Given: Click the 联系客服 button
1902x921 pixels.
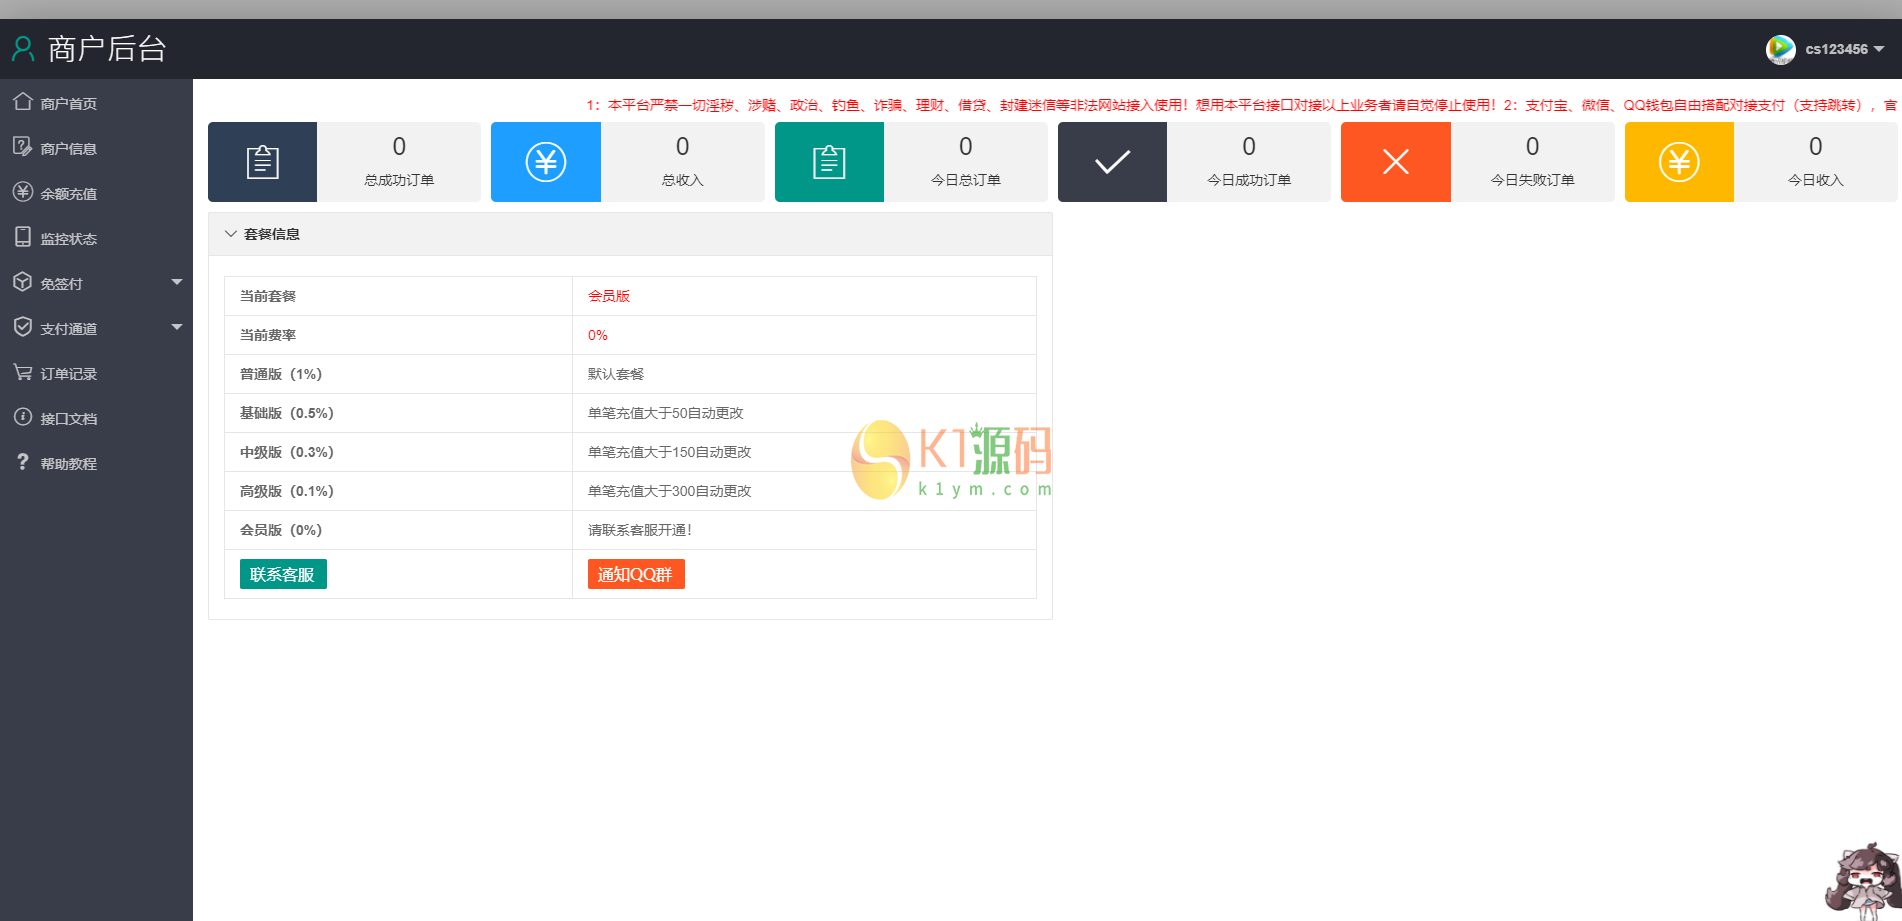Looking at the screenshot, I should tap(283, 573).
